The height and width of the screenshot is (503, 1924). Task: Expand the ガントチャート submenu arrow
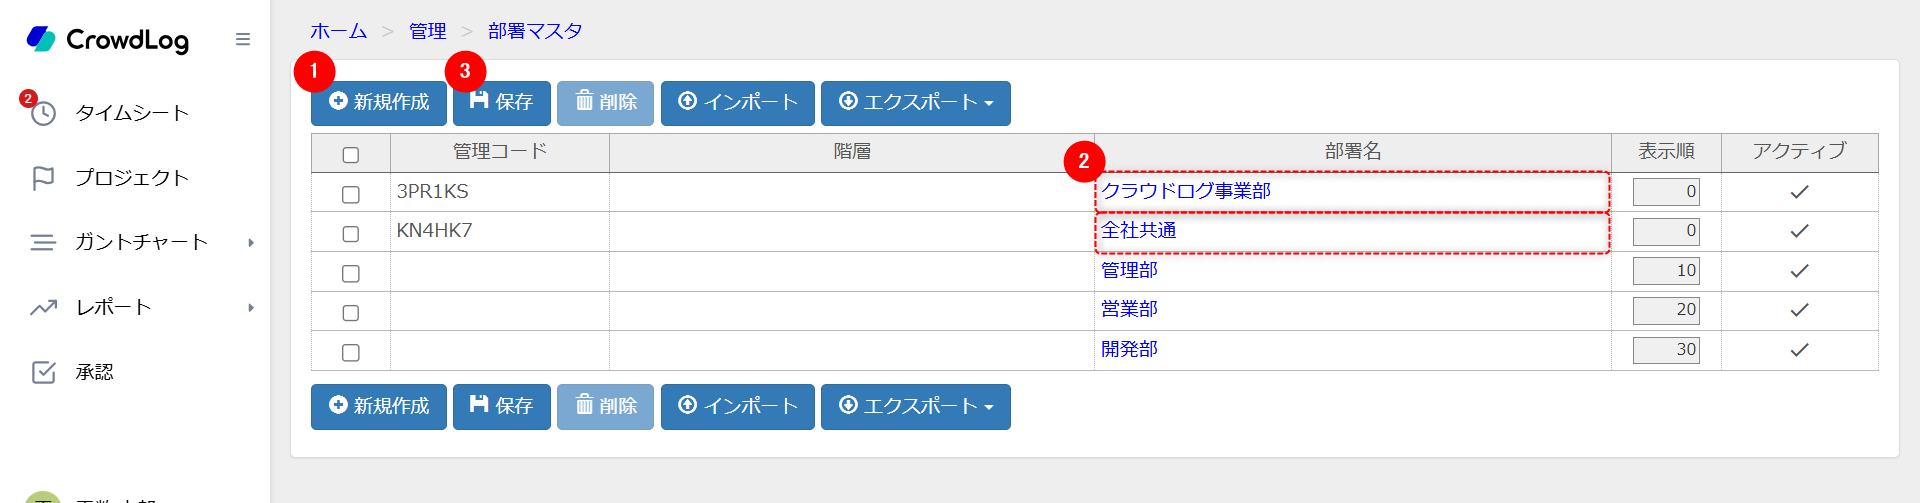tap(251, 242)
